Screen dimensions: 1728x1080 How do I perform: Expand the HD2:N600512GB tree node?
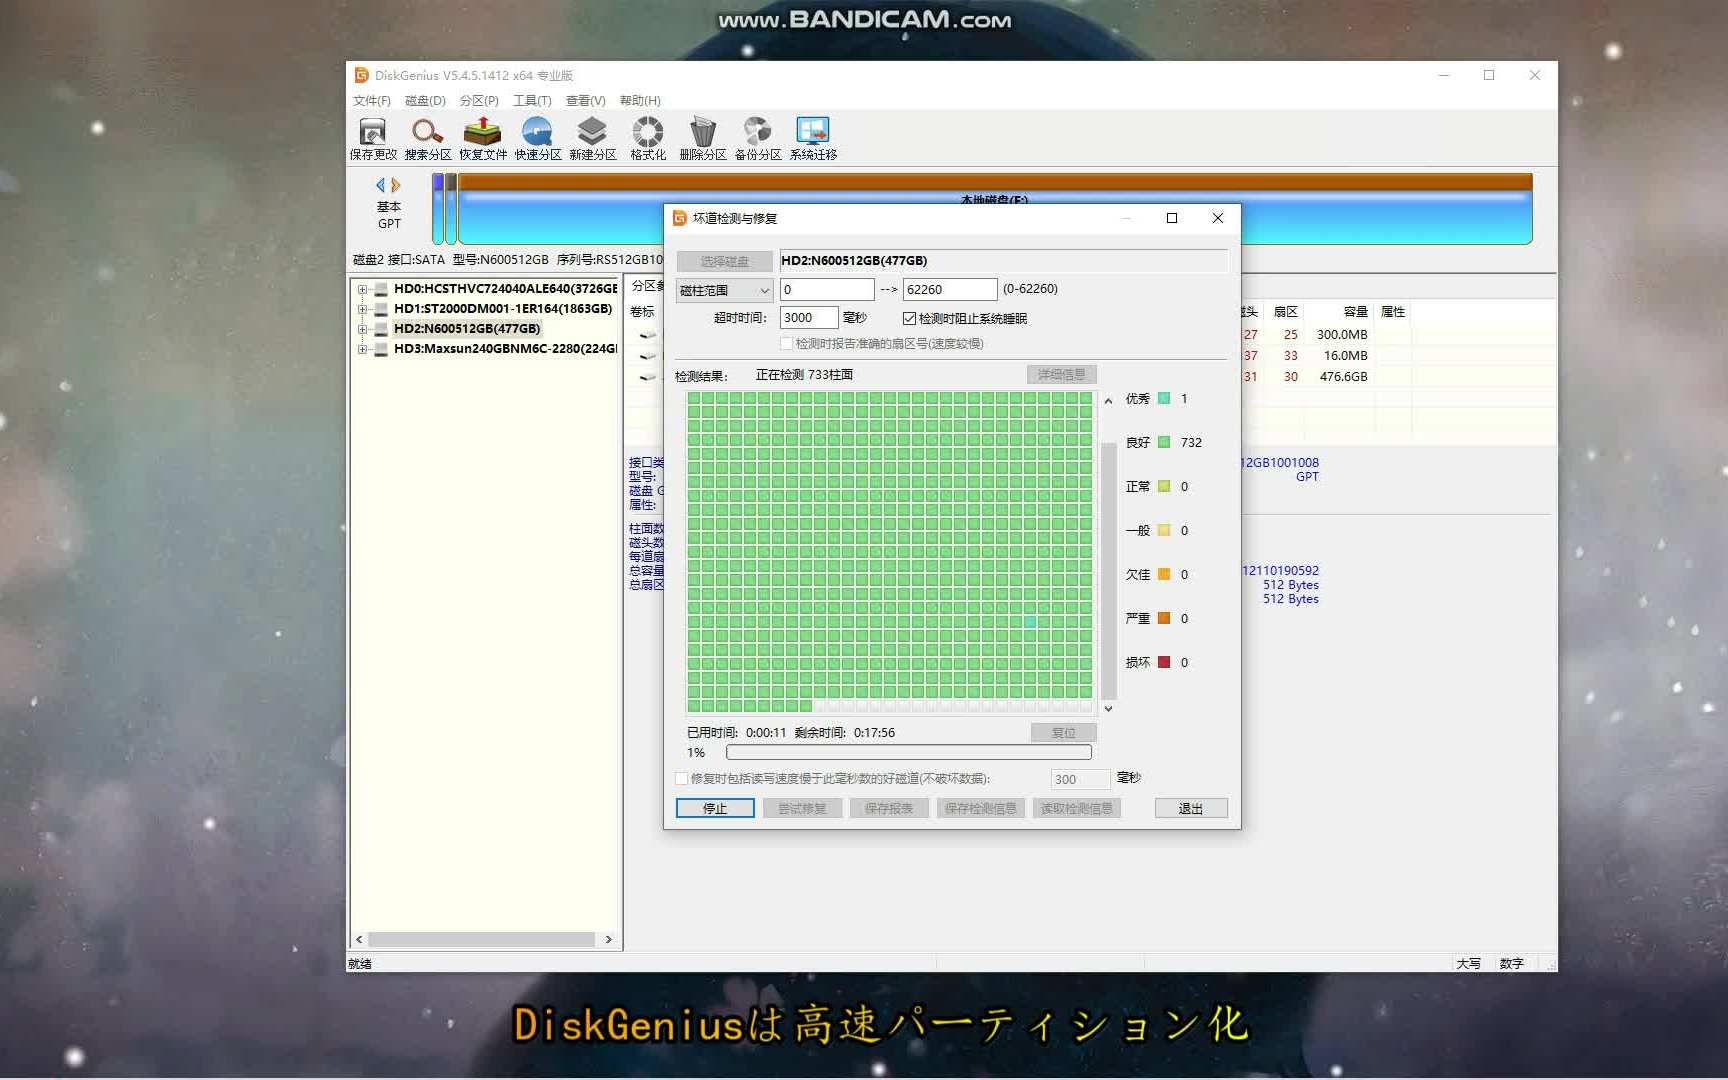coord(362,329)
